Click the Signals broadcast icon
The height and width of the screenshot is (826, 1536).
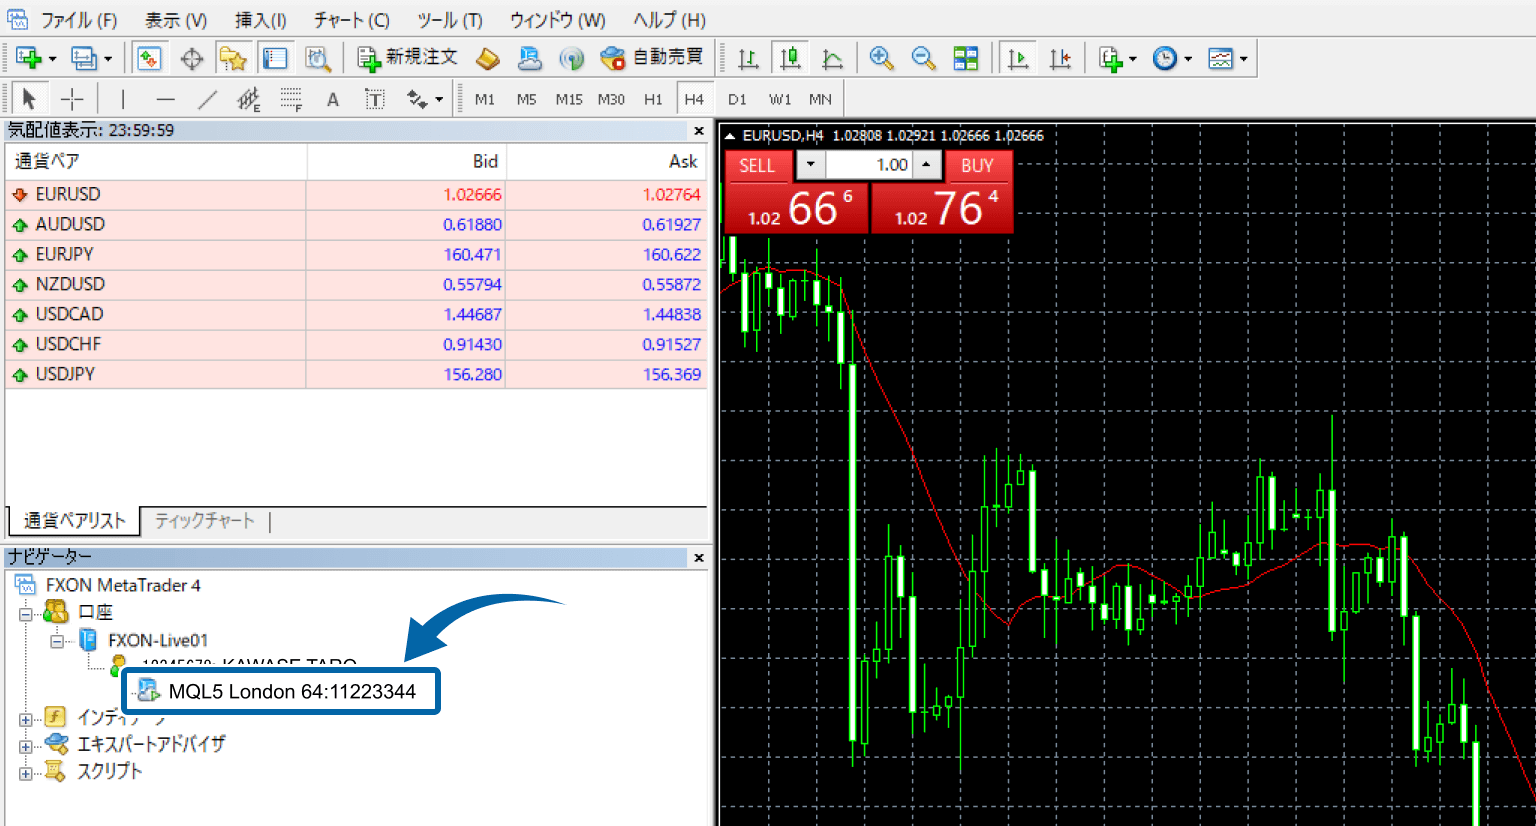[x=571, y=59]
